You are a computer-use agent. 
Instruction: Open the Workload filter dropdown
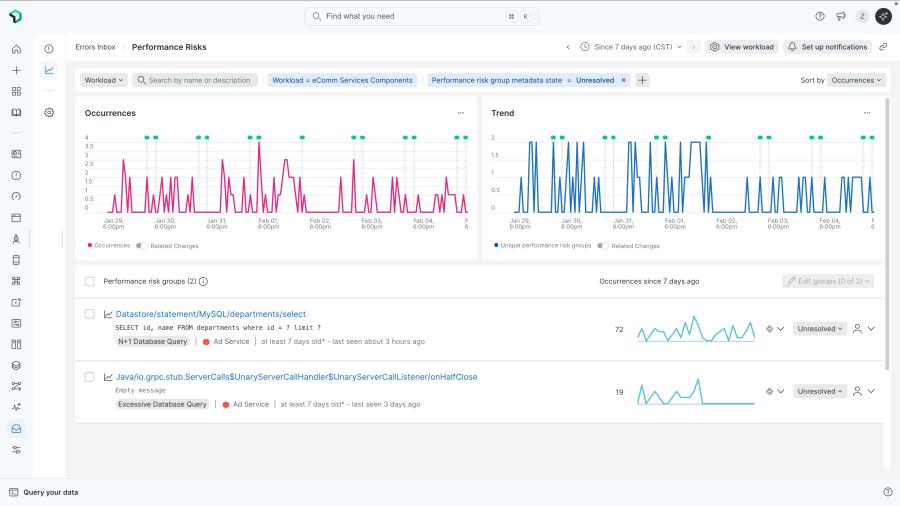click(103, 80)
